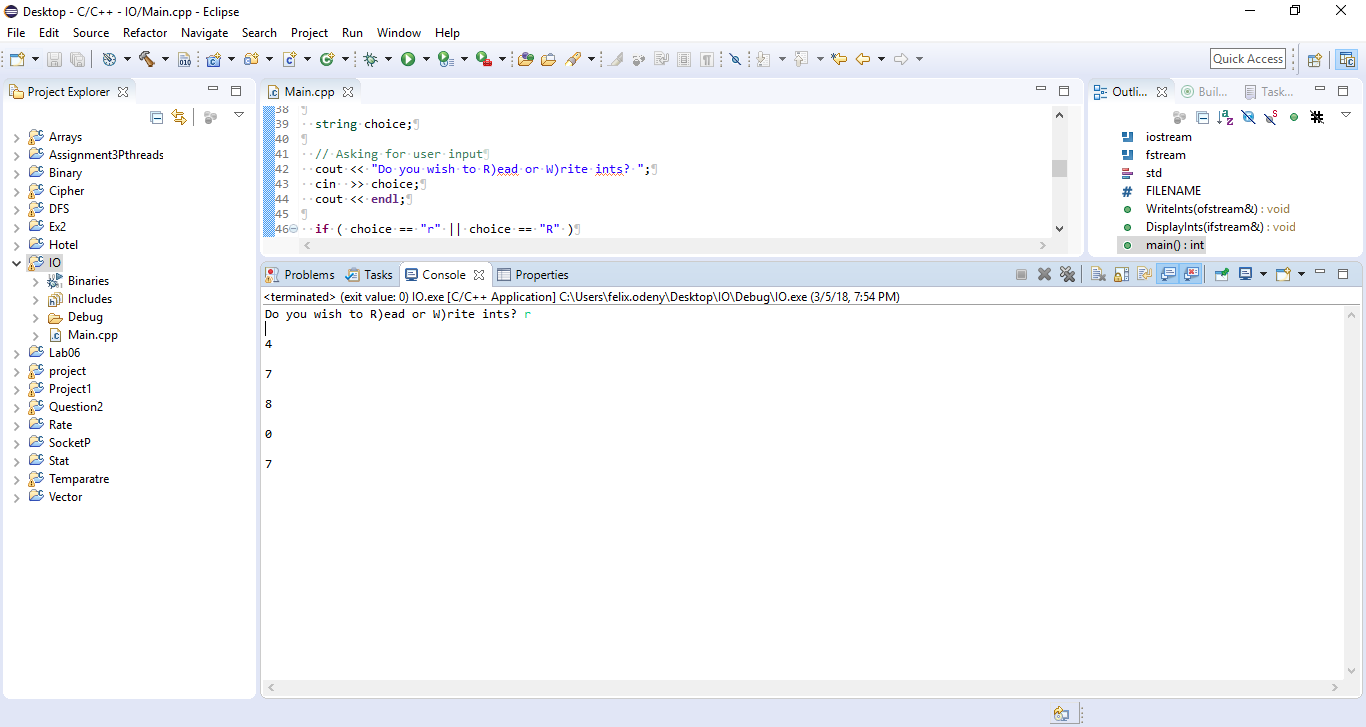Toggle Scroll Lock in the console
Viewport: 1366px width, 727px height.
tap(1121, 274)
